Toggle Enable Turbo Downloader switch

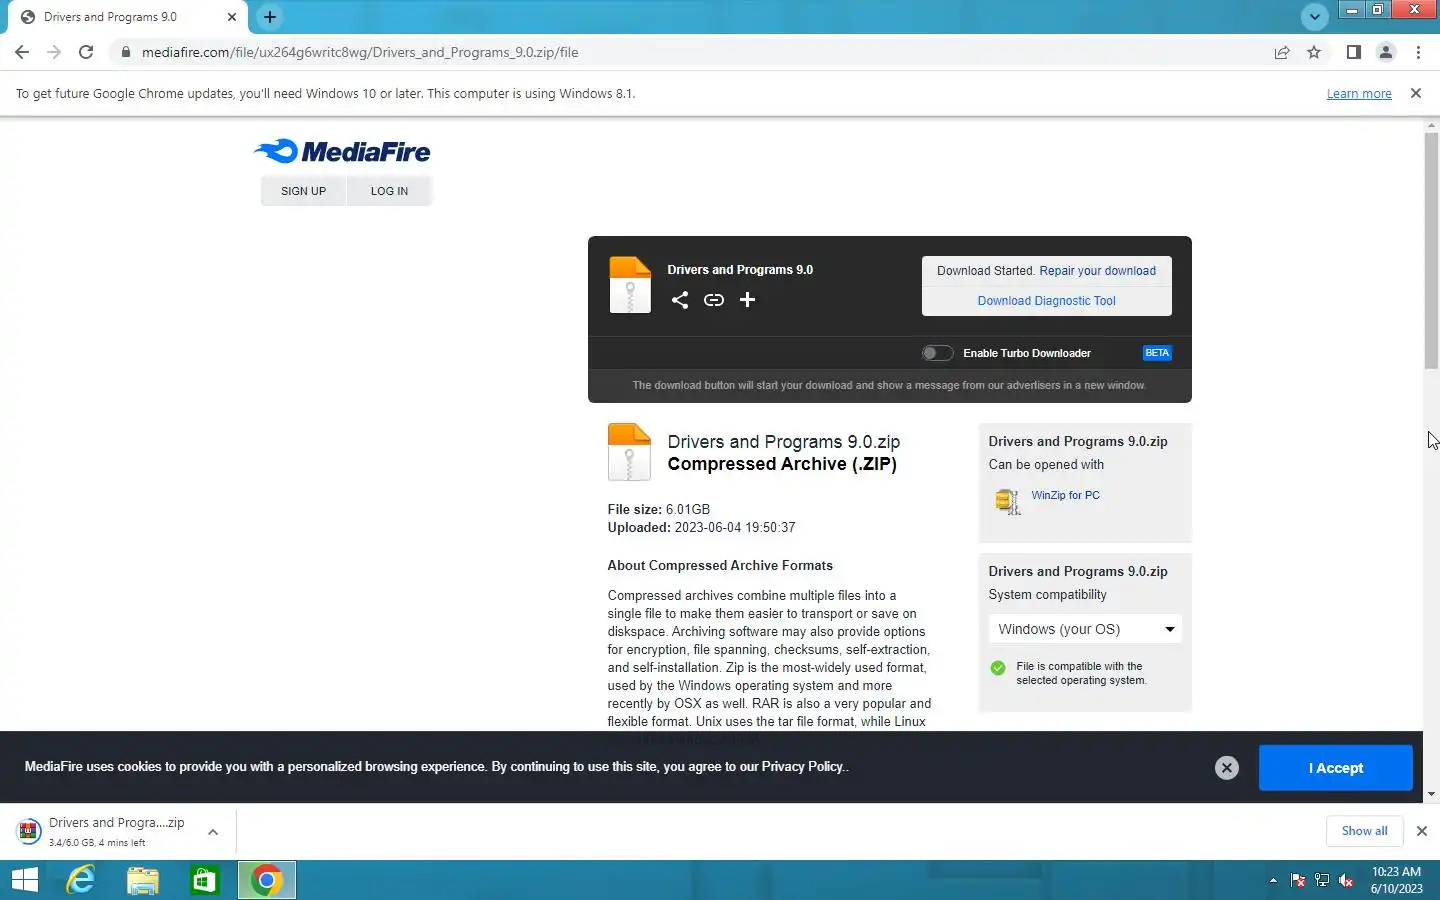tap(937, 353)
